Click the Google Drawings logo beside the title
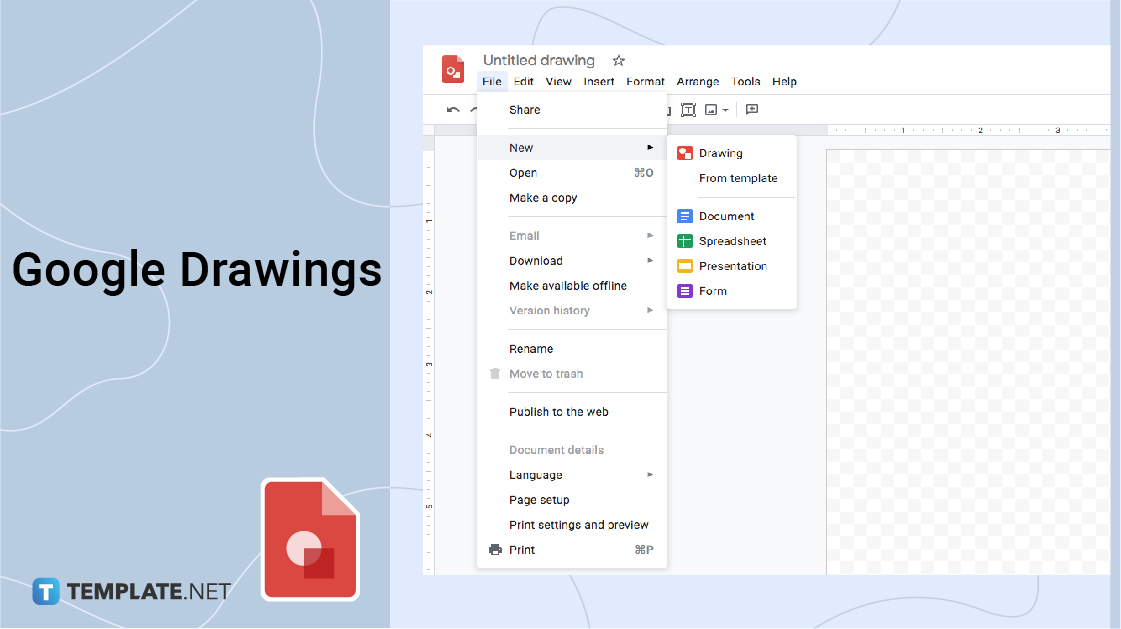The image size is (1121, 629). 453,69
